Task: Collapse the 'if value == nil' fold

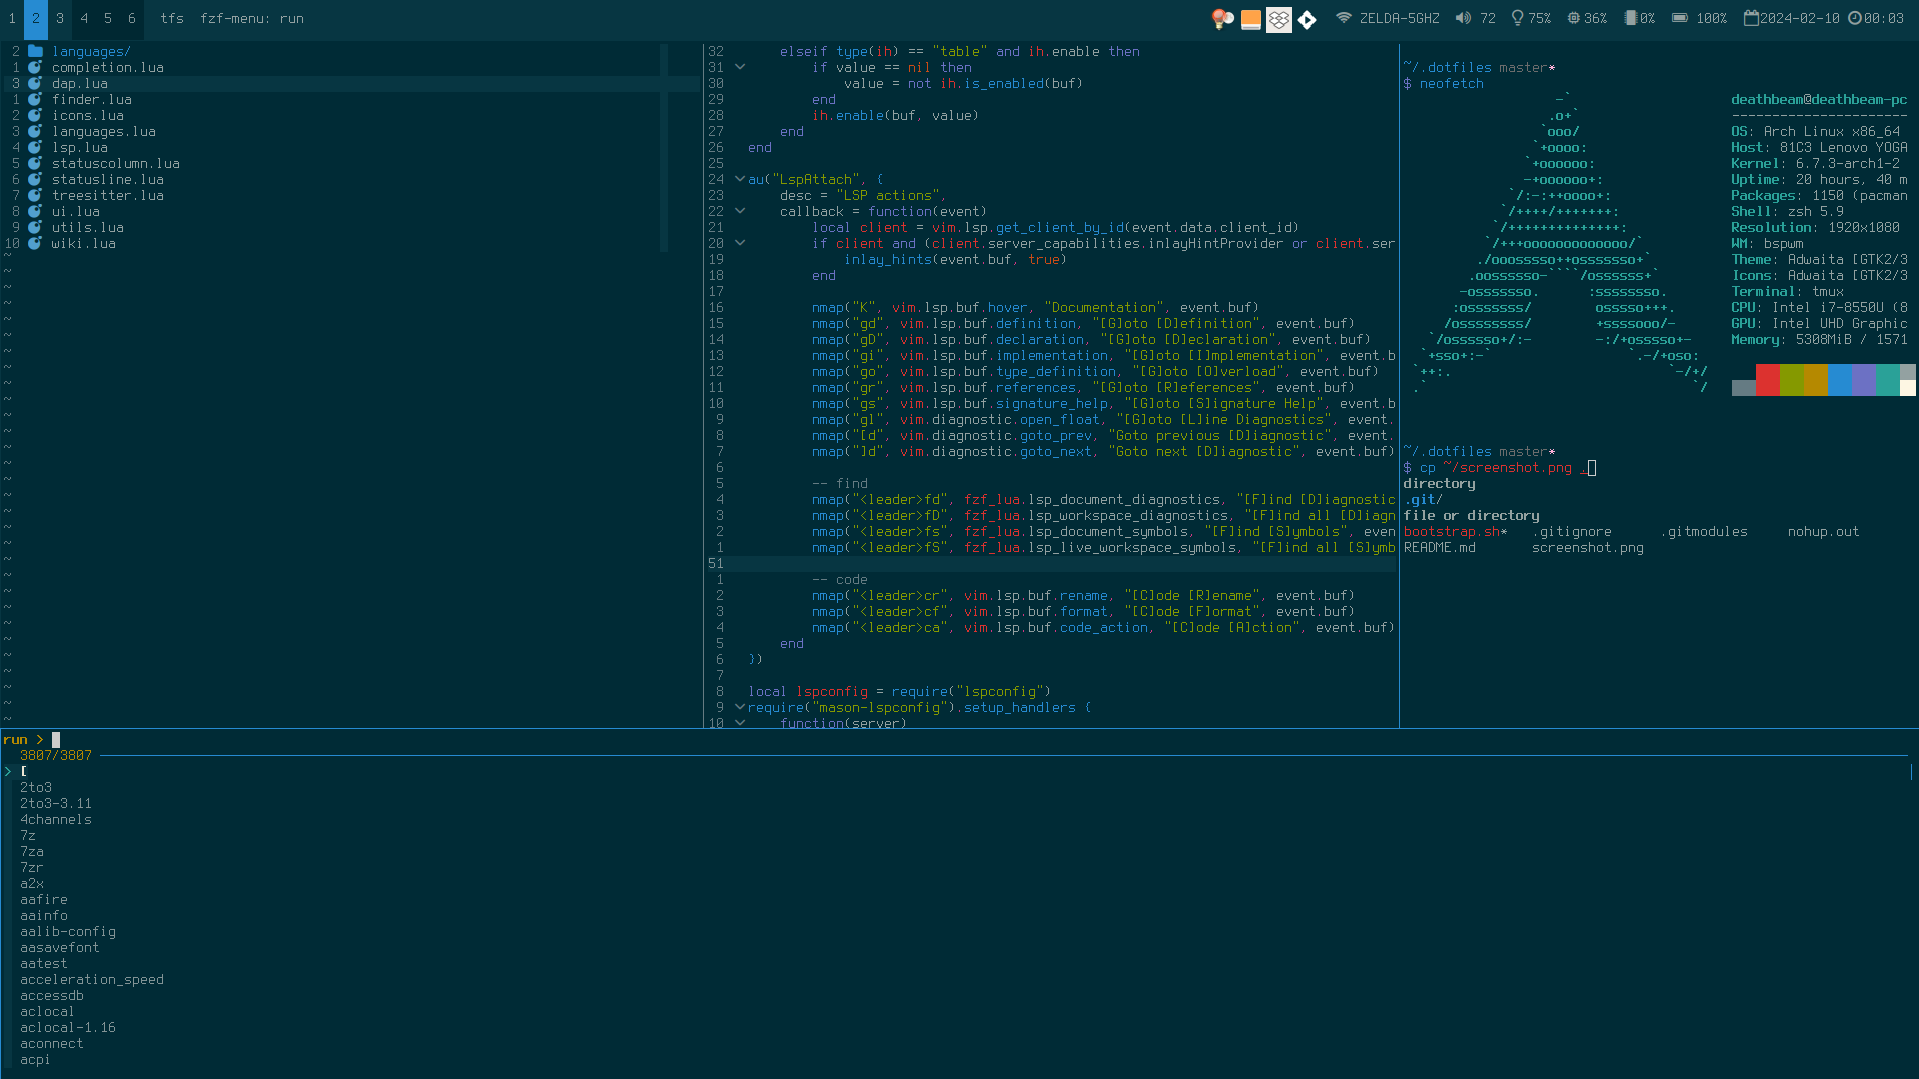Action: coord(740,67)
